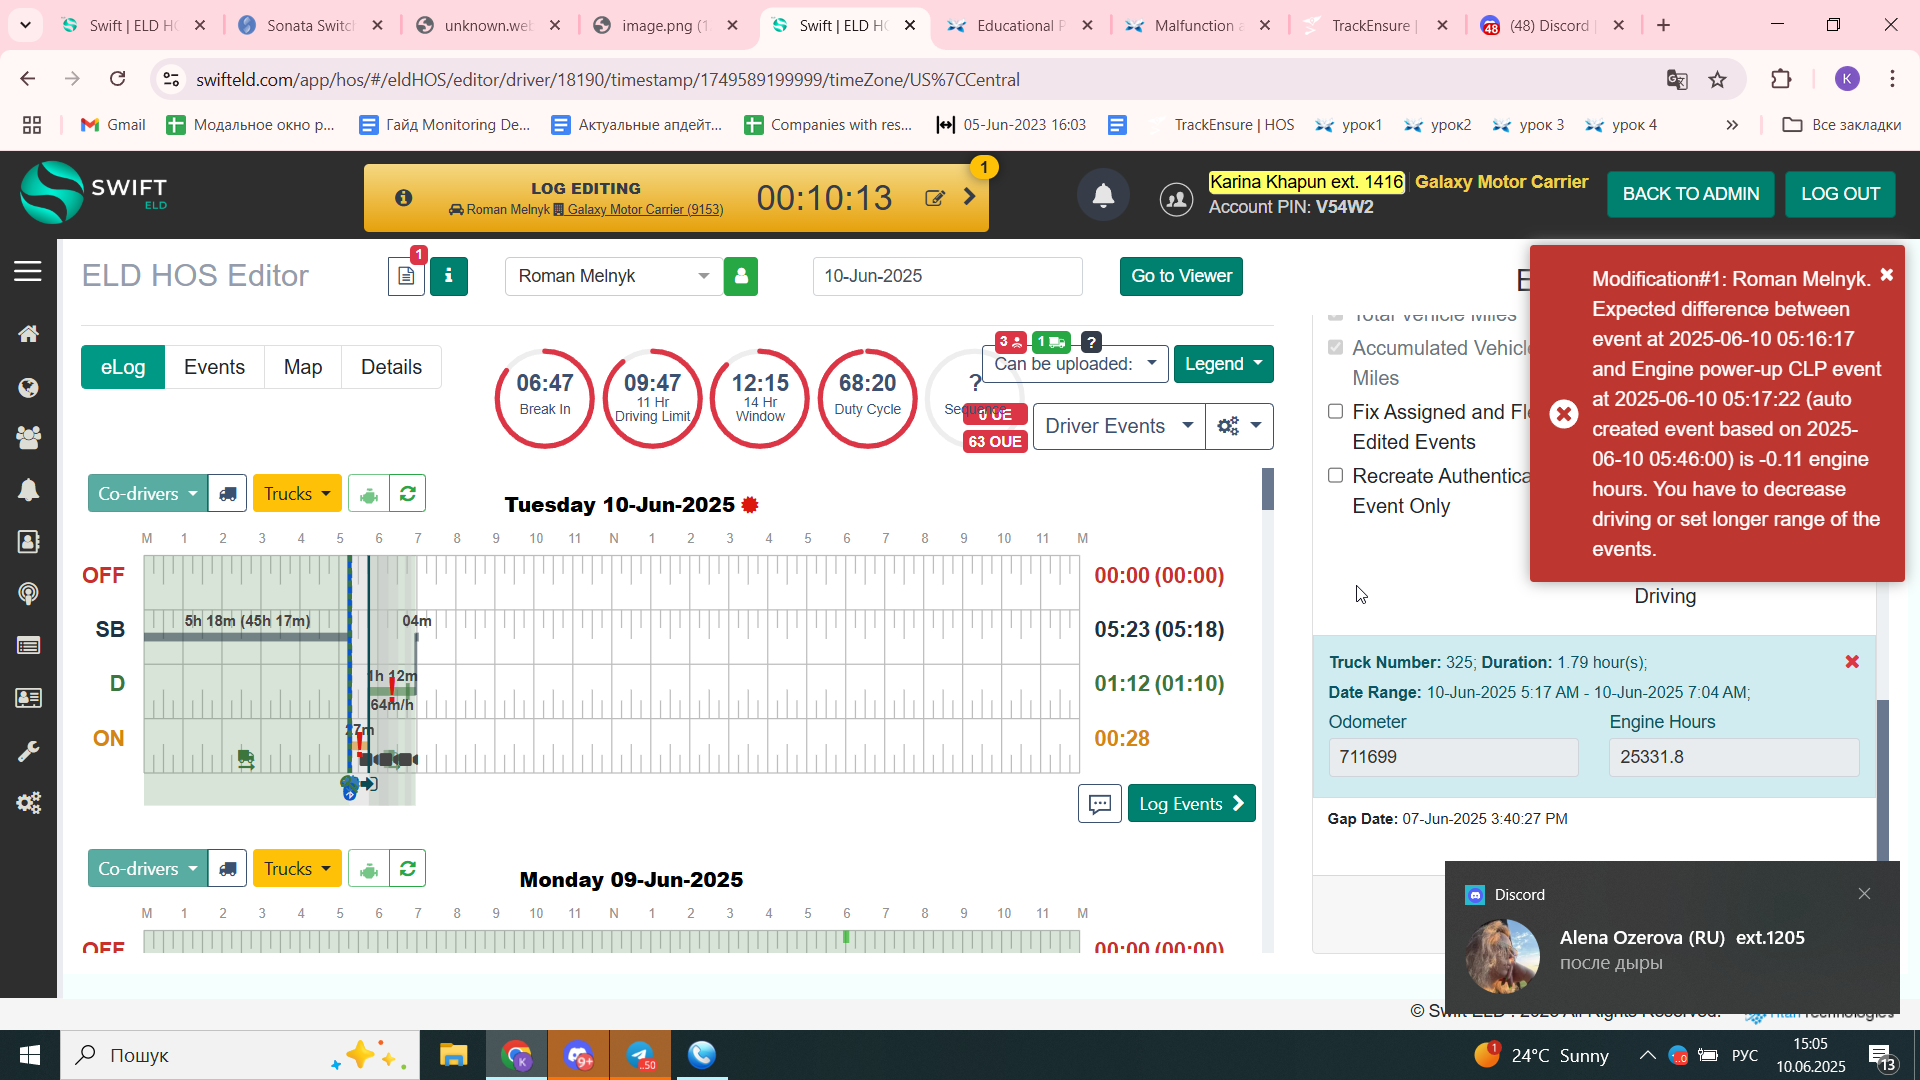Open the home icon in sidebar
1920x1080 pixels.
[28, 334]
